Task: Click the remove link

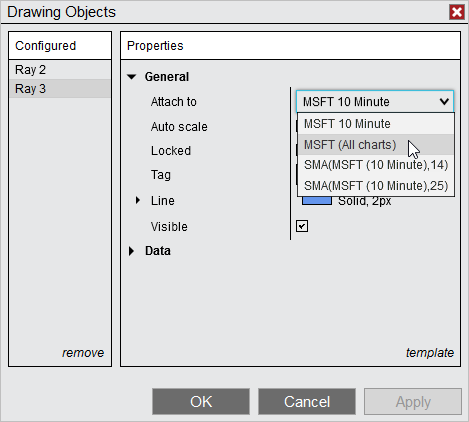Action: point(83,353)
